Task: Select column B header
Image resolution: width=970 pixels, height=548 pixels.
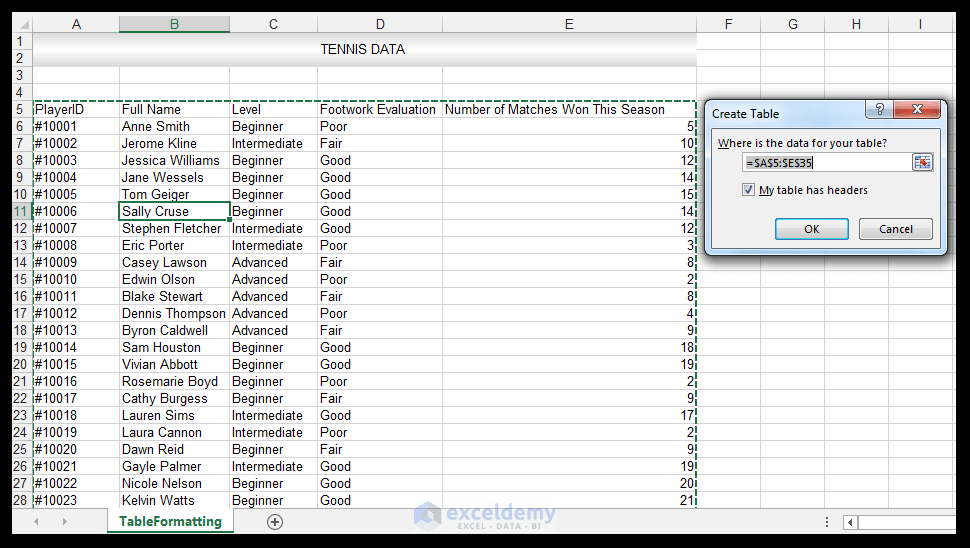Action: click(174, 24)
